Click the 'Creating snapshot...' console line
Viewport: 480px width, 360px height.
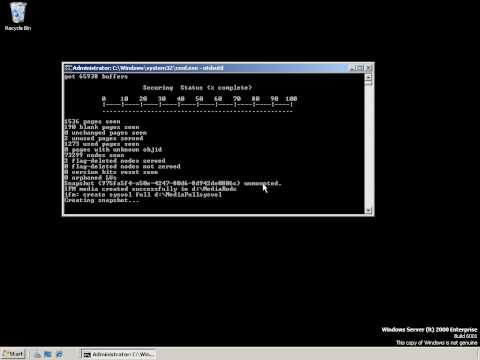tap(102, 200)
